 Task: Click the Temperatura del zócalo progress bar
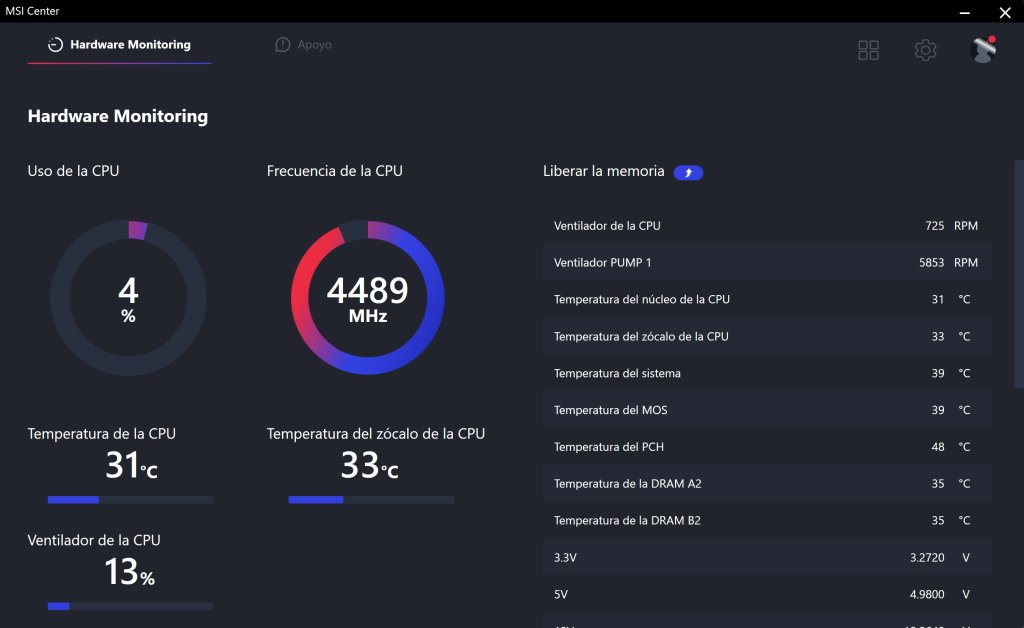tap(371, 500)
